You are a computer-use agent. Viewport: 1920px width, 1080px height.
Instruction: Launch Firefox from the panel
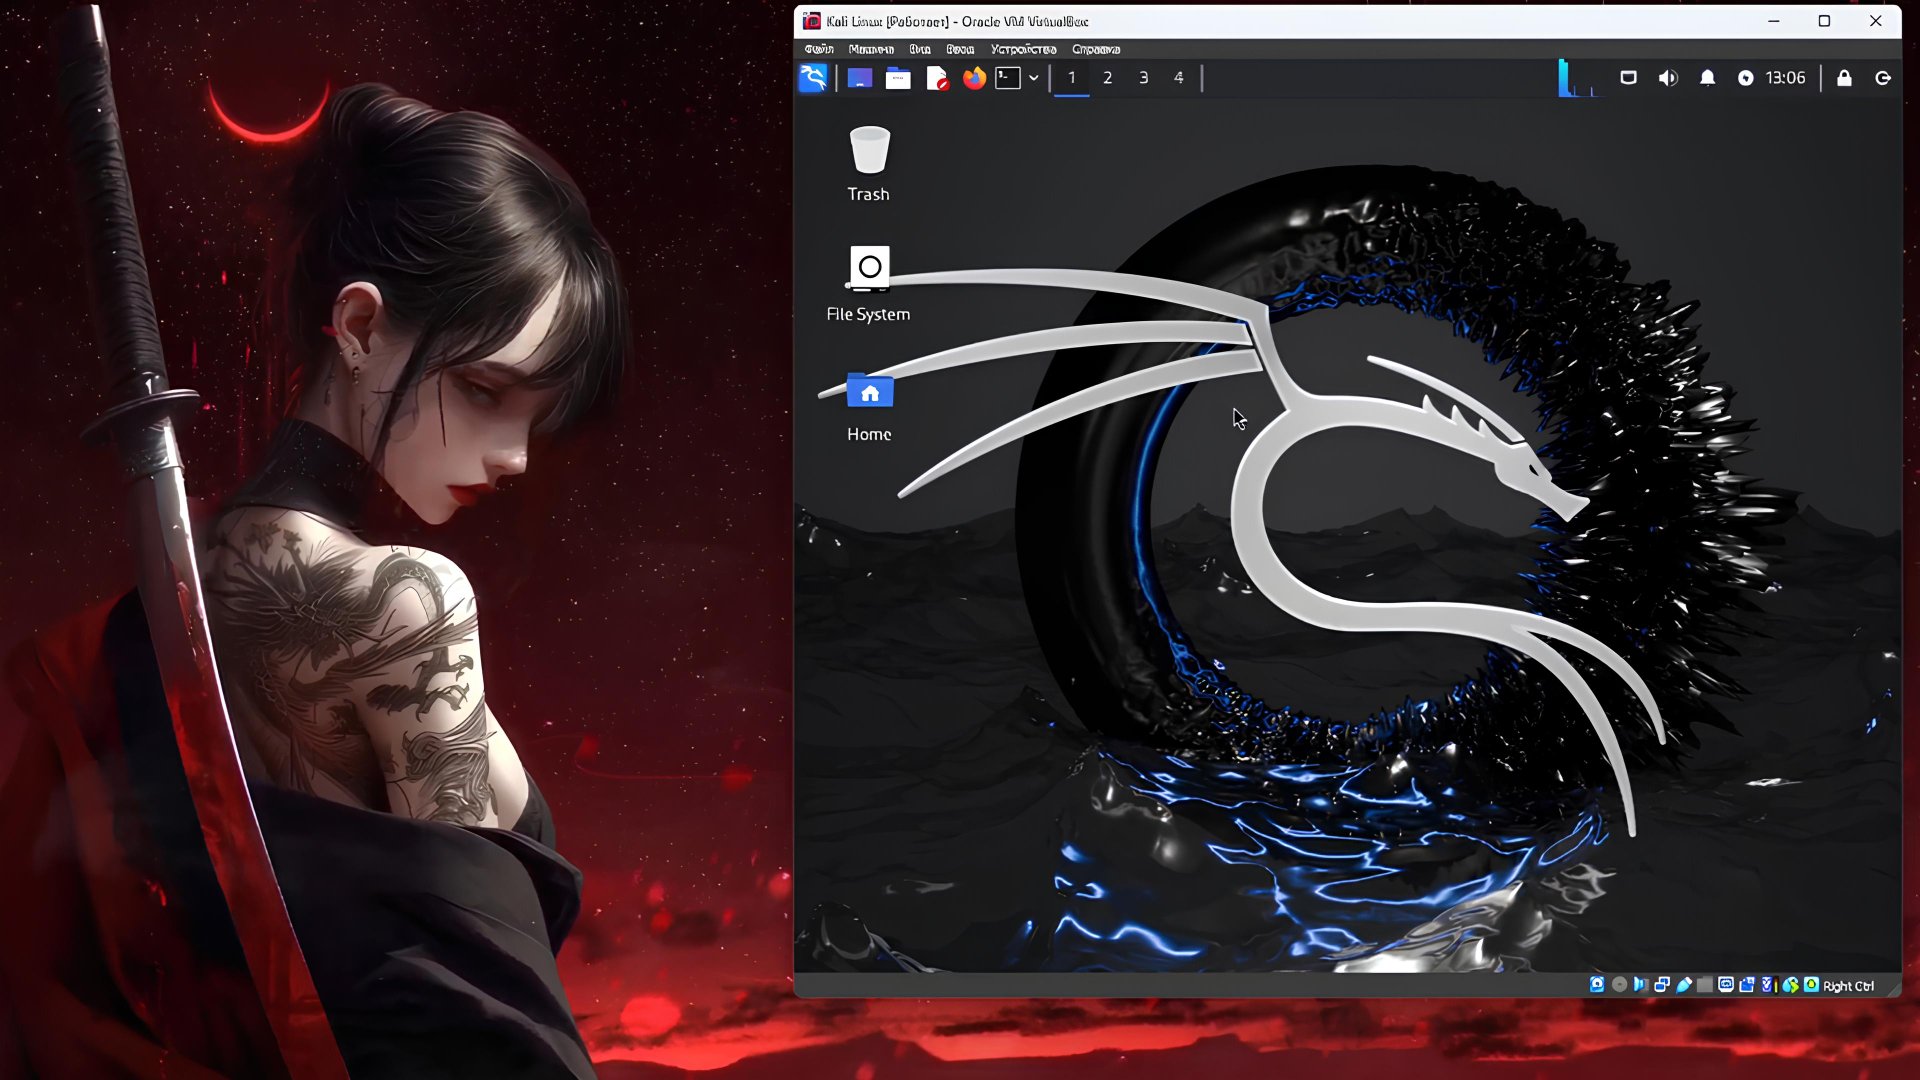[972, 77]
